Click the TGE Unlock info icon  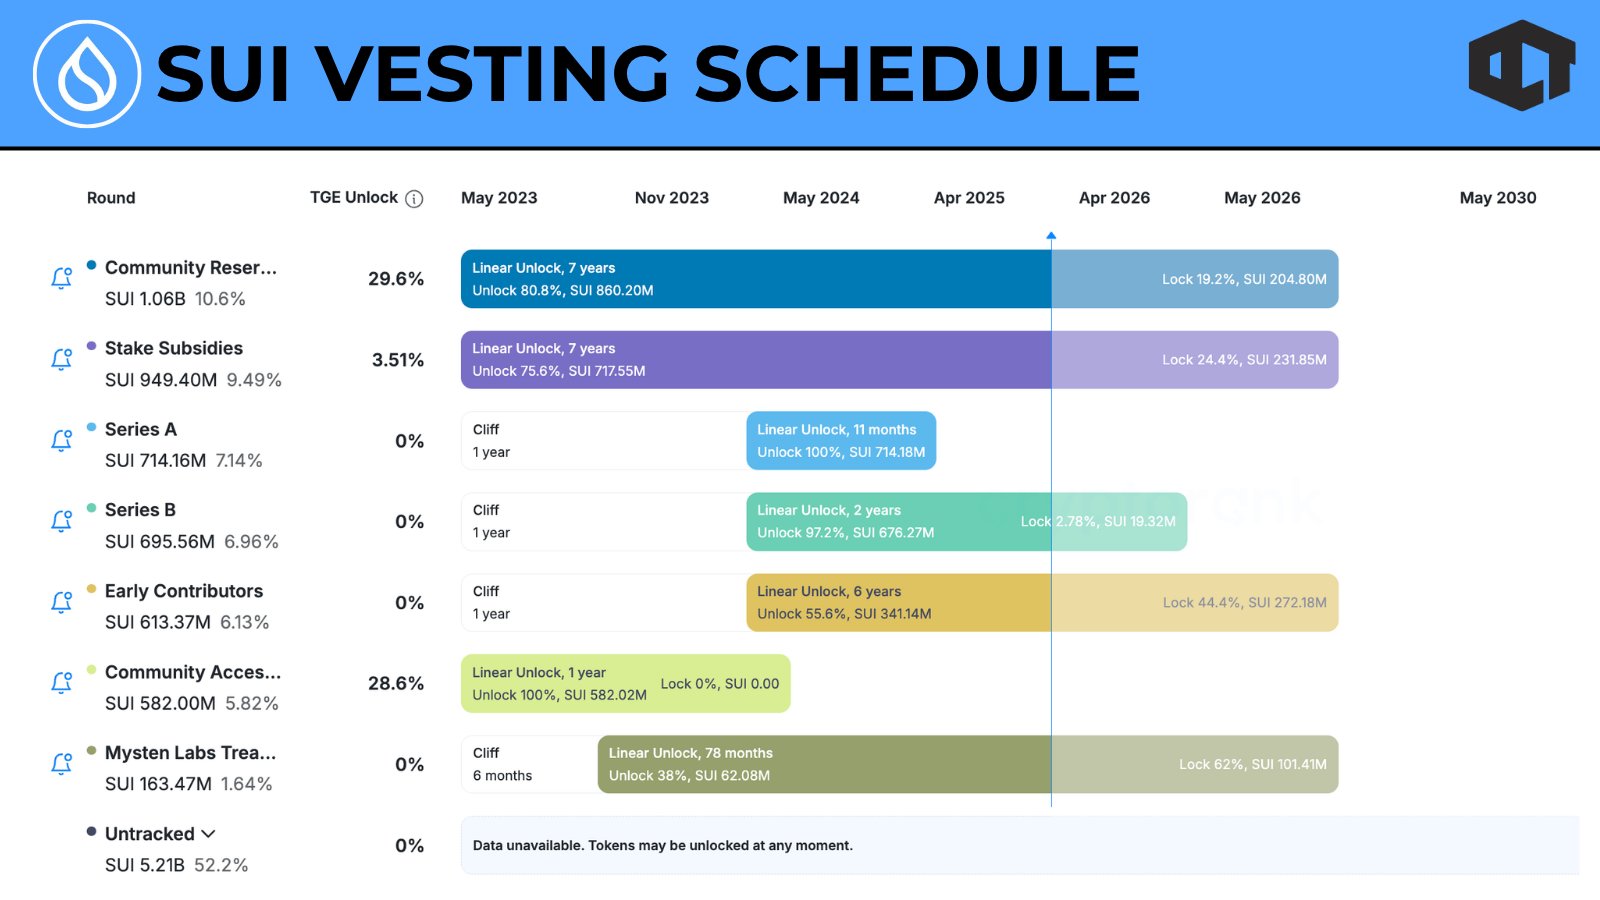coord(414,199)
